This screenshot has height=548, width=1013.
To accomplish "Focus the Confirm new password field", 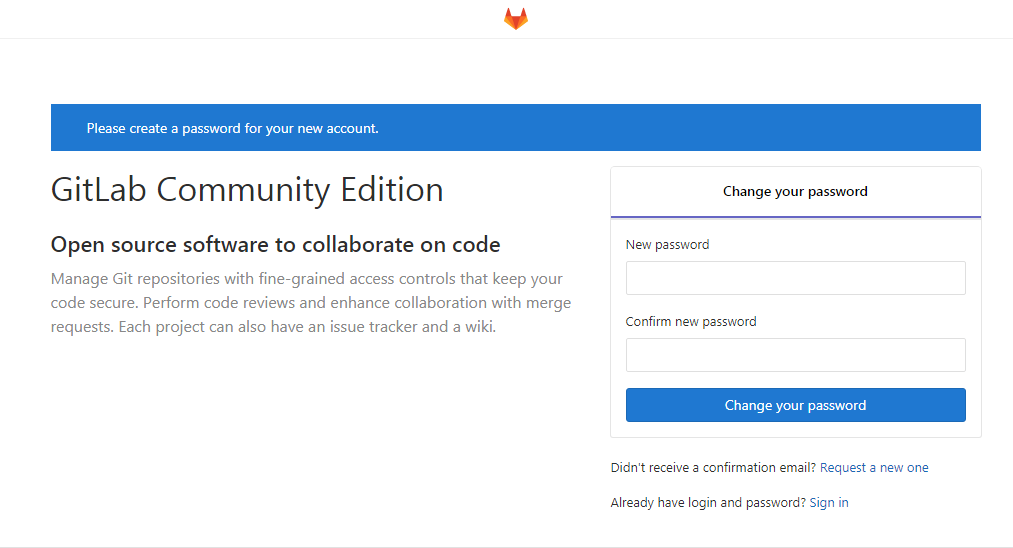I will (x=795, y=355).
